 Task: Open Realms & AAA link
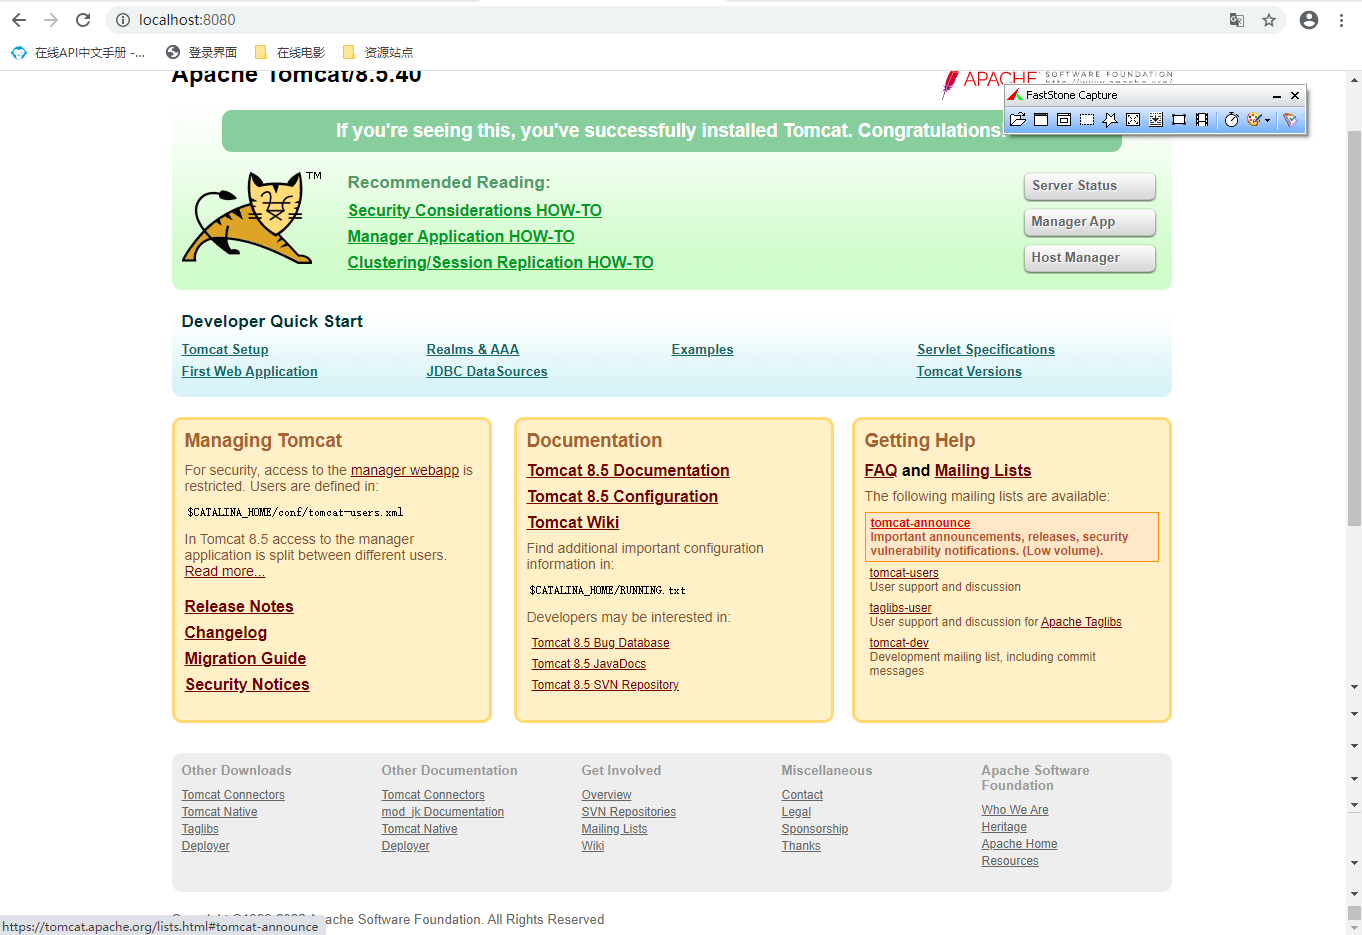click(472, 349)
